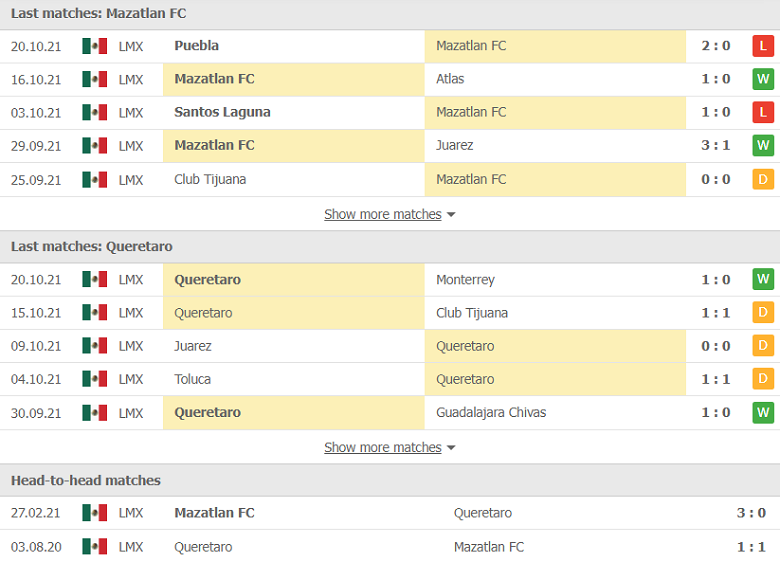
Task: Expand more matches under Queretaro section
Action: click(390, 448)
